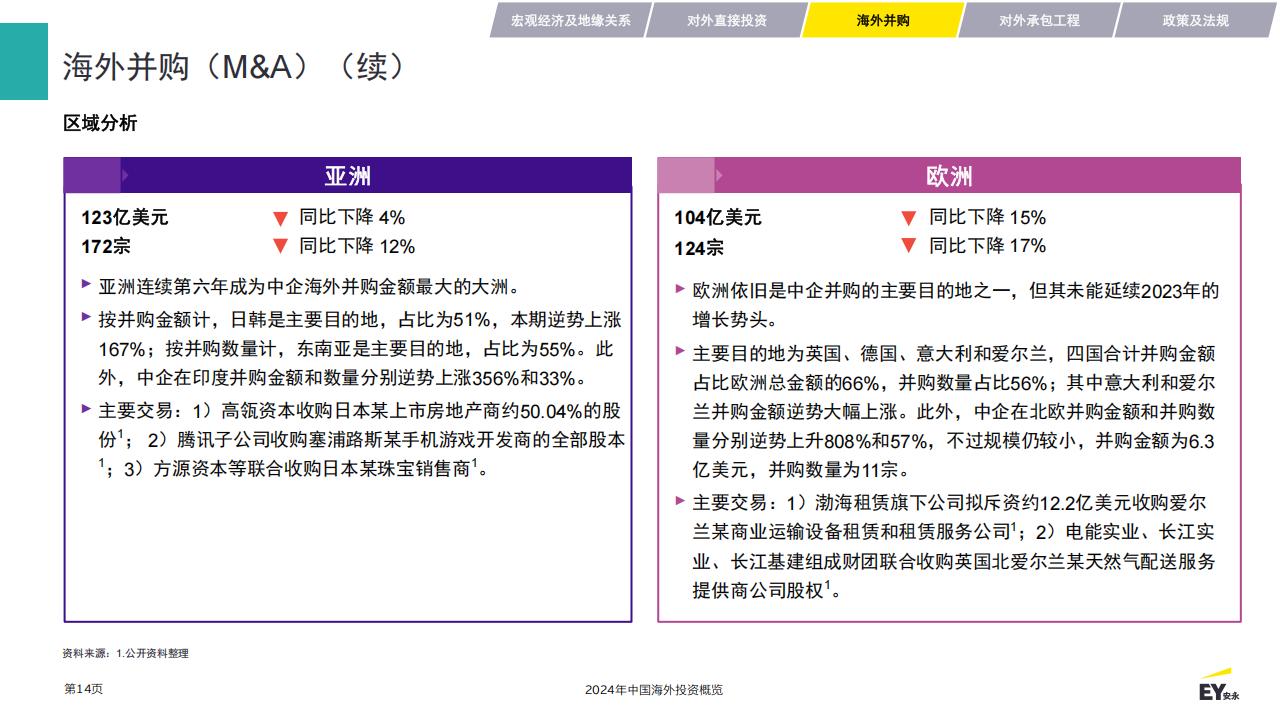Select the text 同比下降 17%
The width and height of the screenshot is (1280, 720).
[987, 245]
